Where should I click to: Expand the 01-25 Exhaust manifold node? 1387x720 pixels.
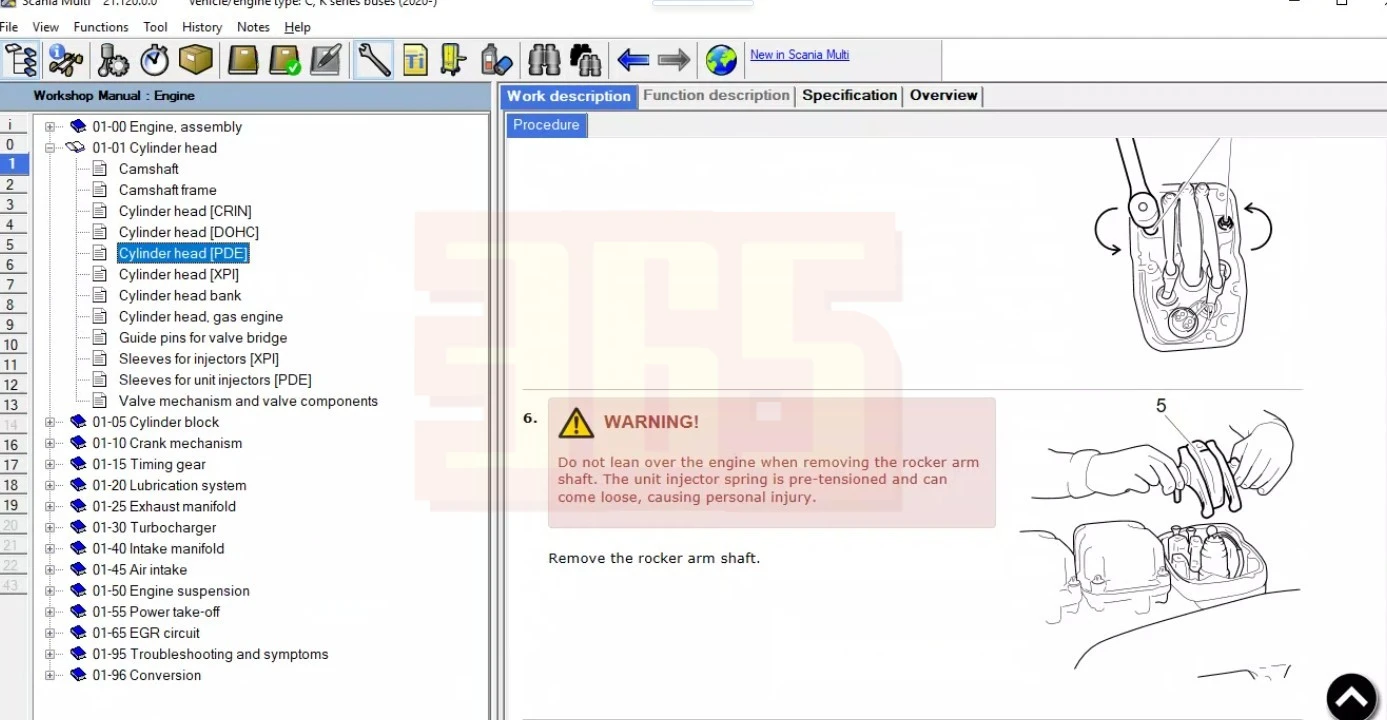pos(50,506)
